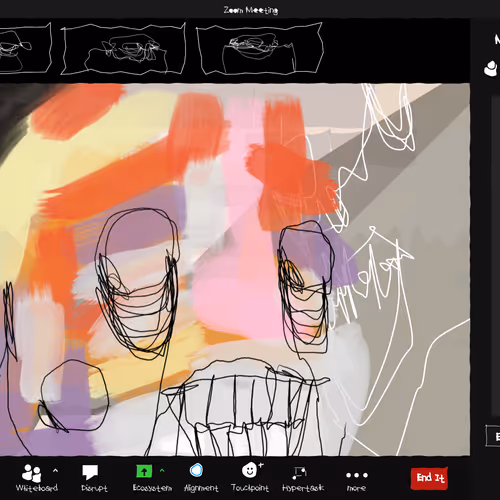
Task: Click the partial button at right panel bottom
Action: [493, 436]
